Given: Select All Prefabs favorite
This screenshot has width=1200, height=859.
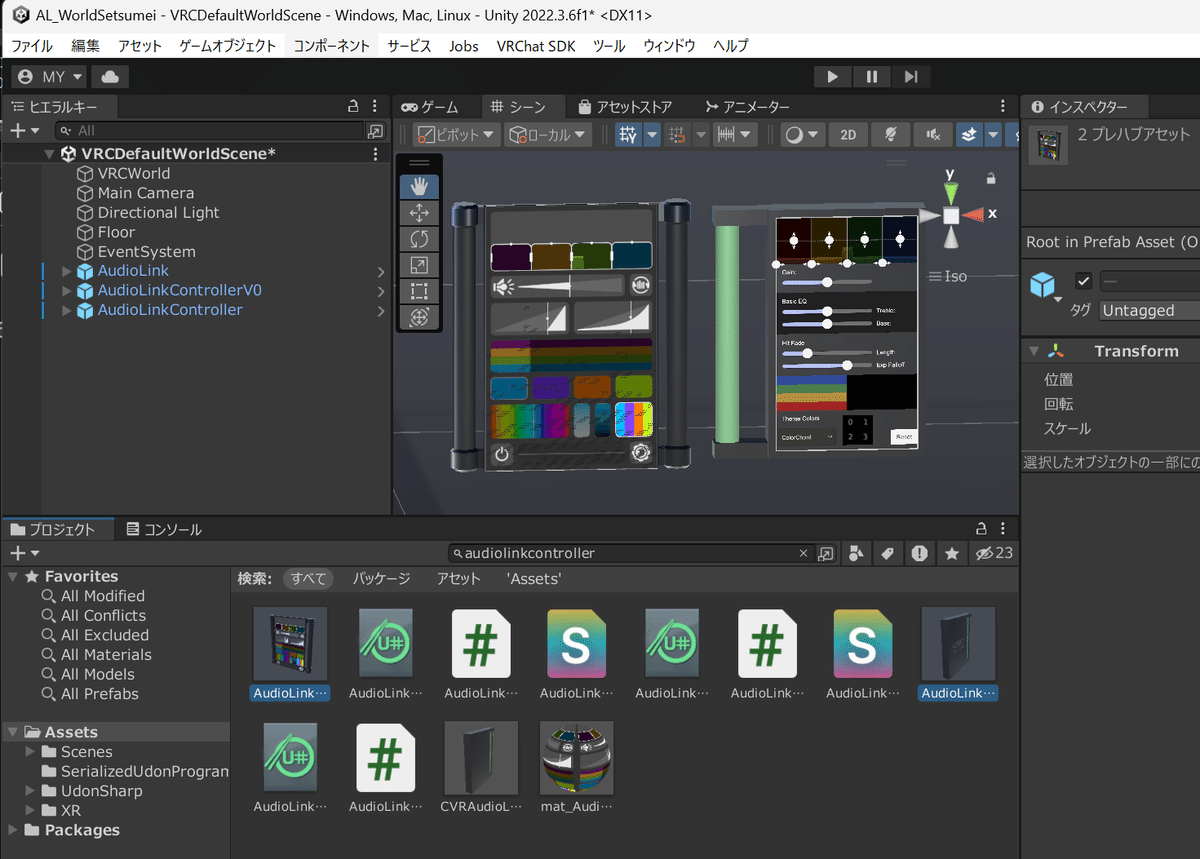Looking at the screenshot, I should tap(99, 694).
